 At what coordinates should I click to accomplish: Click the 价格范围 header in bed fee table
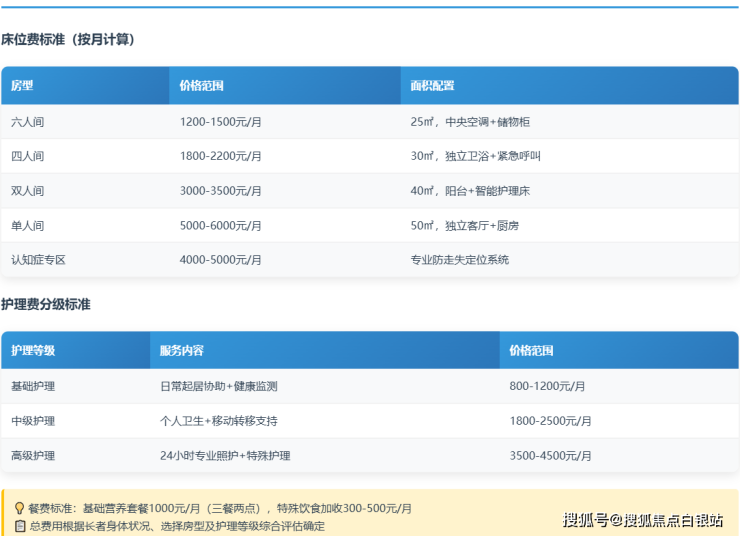tap(202, 86)
